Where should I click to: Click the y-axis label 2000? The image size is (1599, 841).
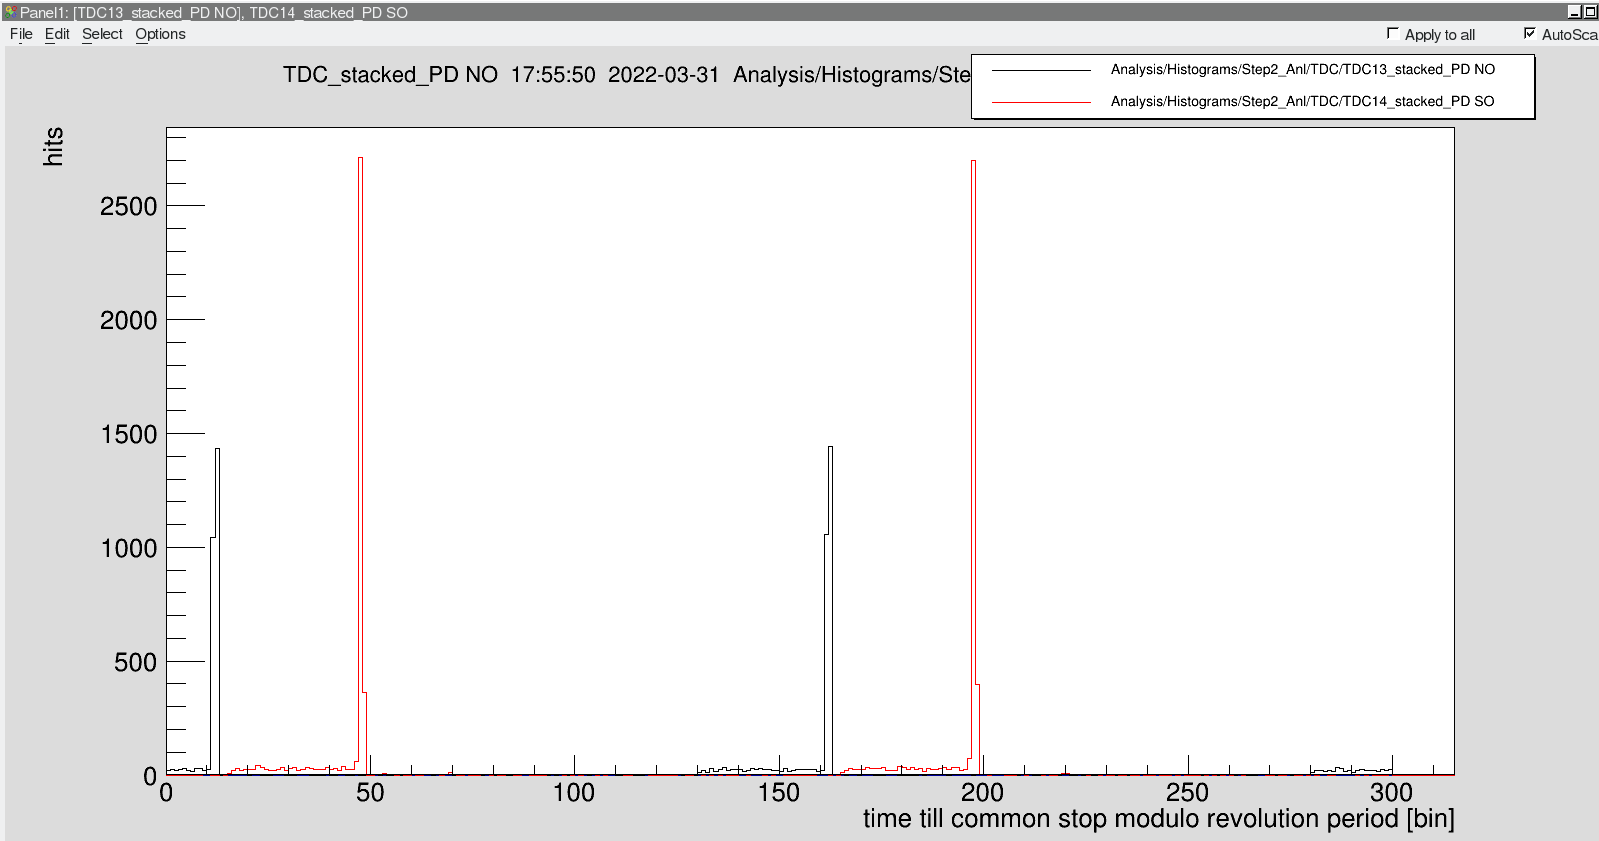pos(128,321)
